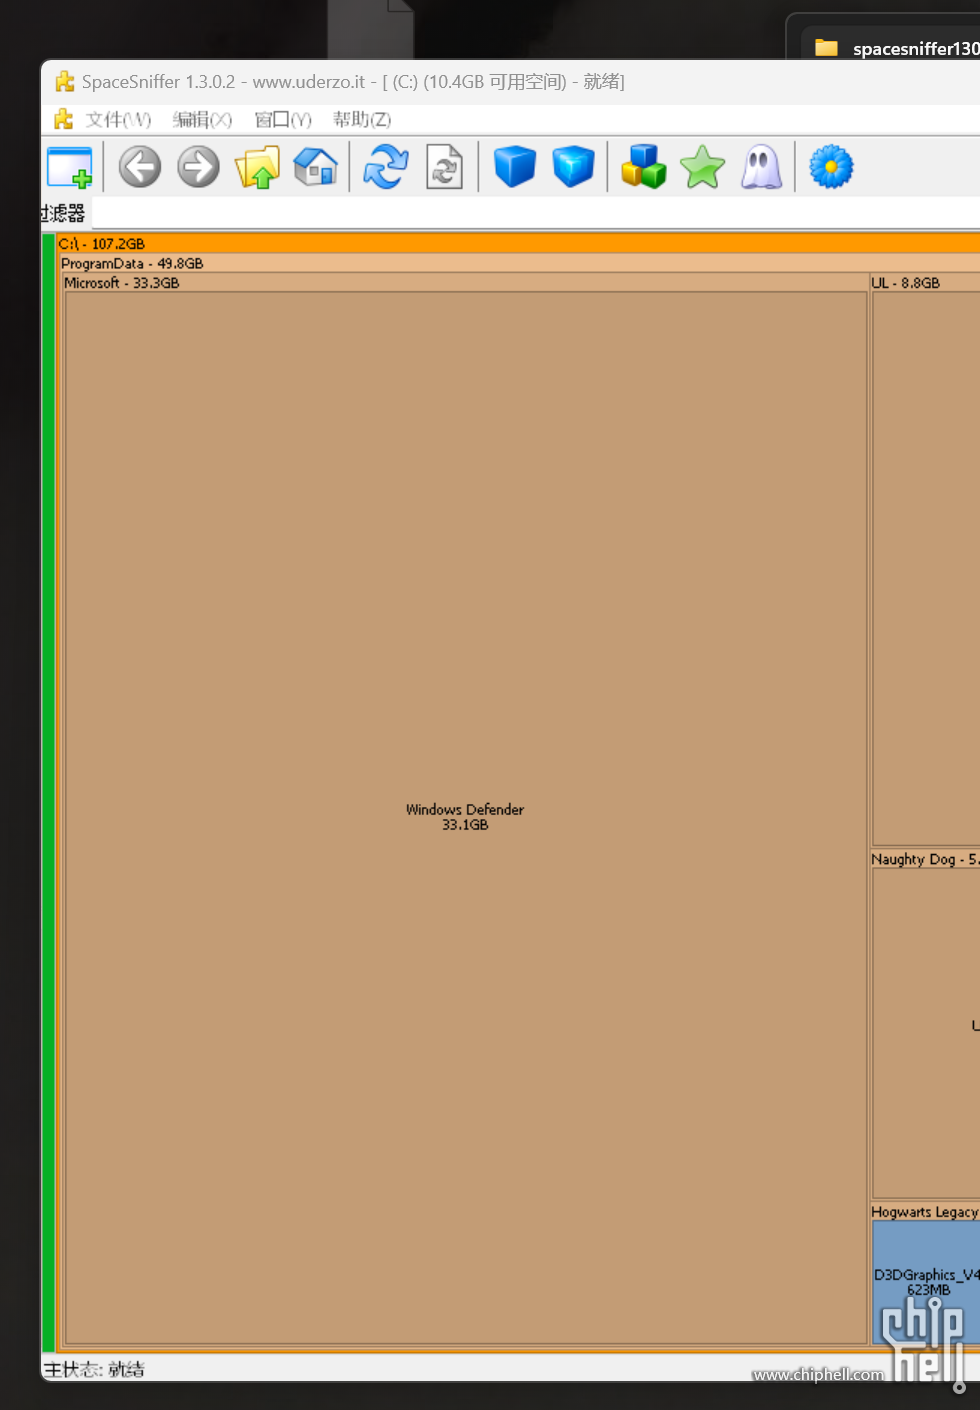Screen dimensions: 980x1410
Task: Click into the 过滤器 filter field
Action: (x=535, y=213)
